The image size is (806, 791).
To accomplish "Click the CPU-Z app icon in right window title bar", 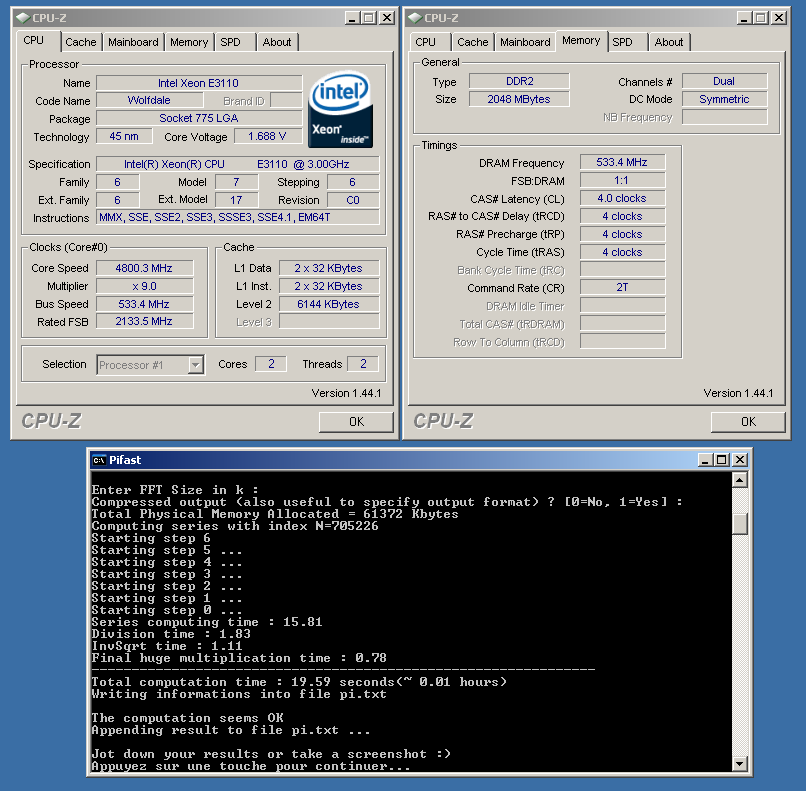I will (415, 18).
